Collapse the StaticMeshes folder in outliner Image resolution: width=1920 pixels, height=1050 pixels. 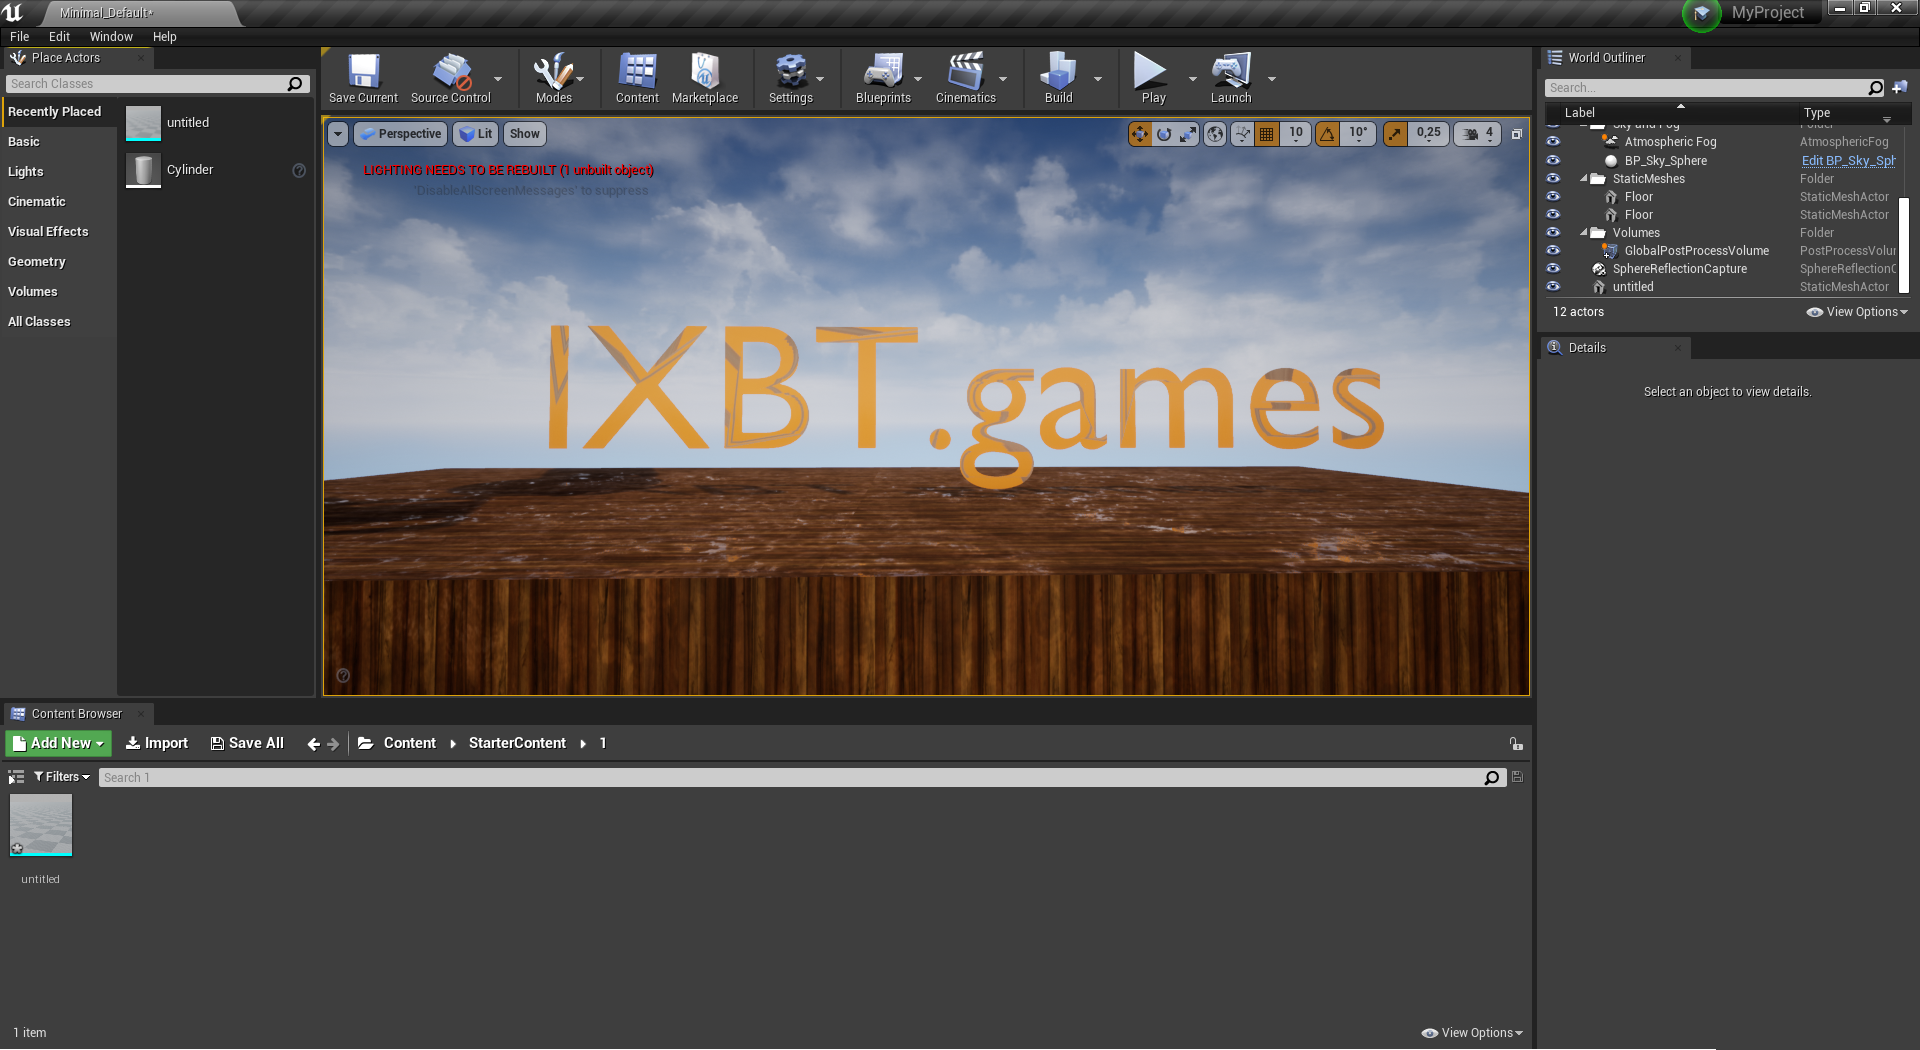(1584, 179)
